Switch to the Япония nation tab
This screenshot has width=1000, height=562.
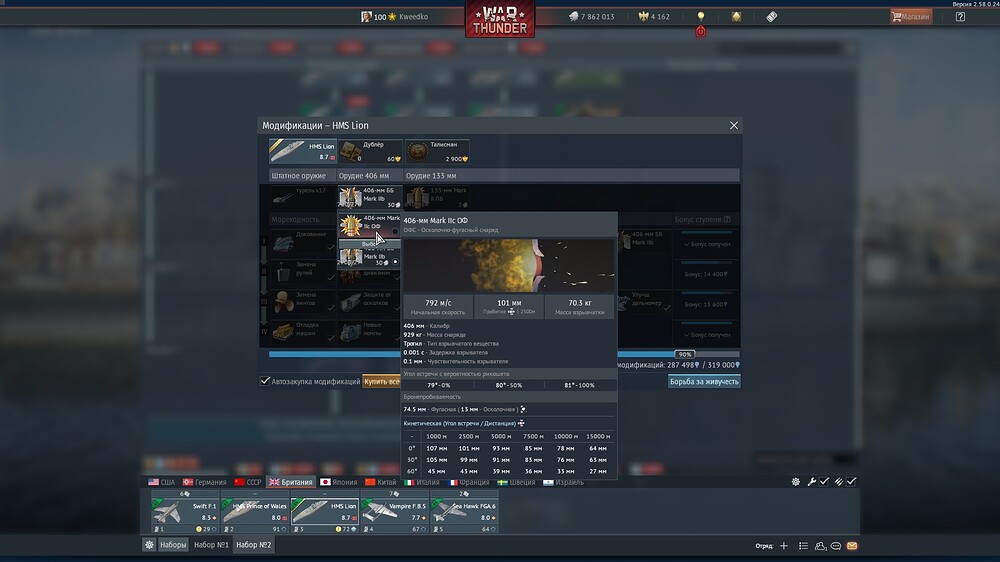pyautogui.click(x=339, y=482)
